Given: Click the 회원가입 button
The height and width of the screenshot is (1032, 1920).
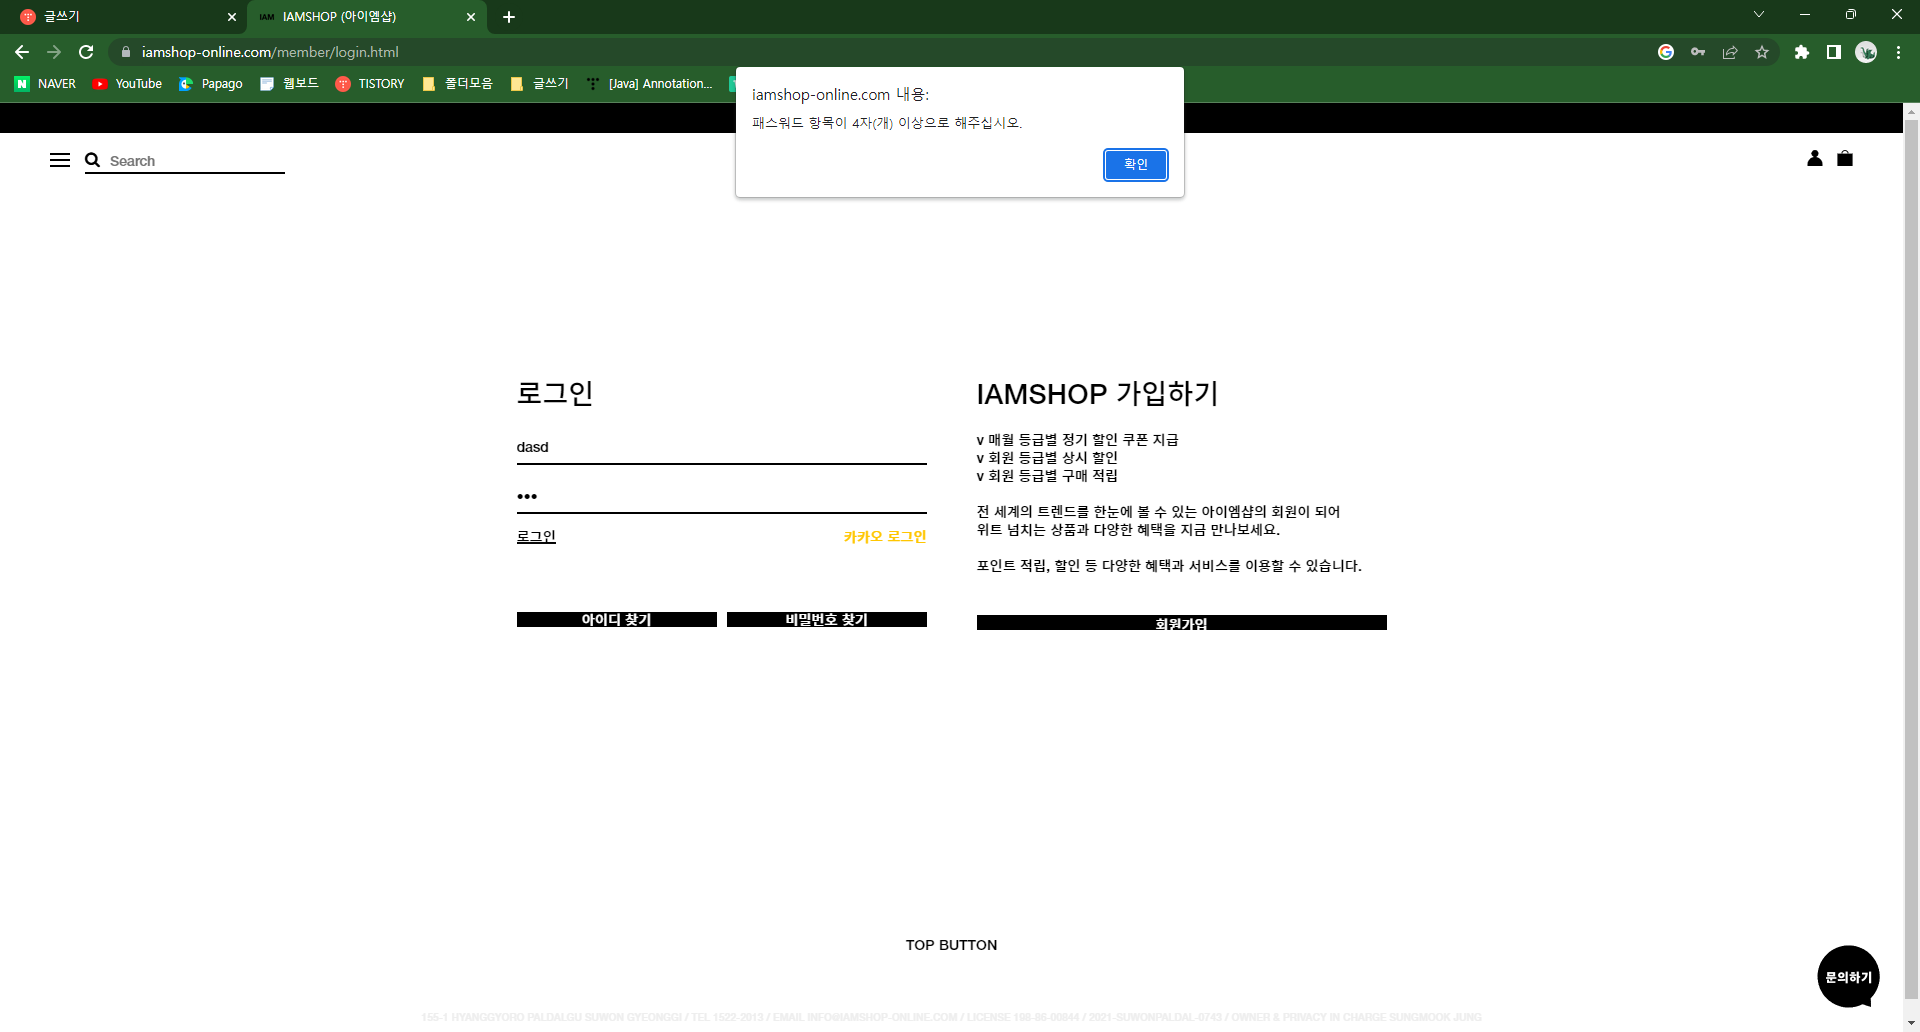Looking at the screenshot, I should pos(1181,622).
